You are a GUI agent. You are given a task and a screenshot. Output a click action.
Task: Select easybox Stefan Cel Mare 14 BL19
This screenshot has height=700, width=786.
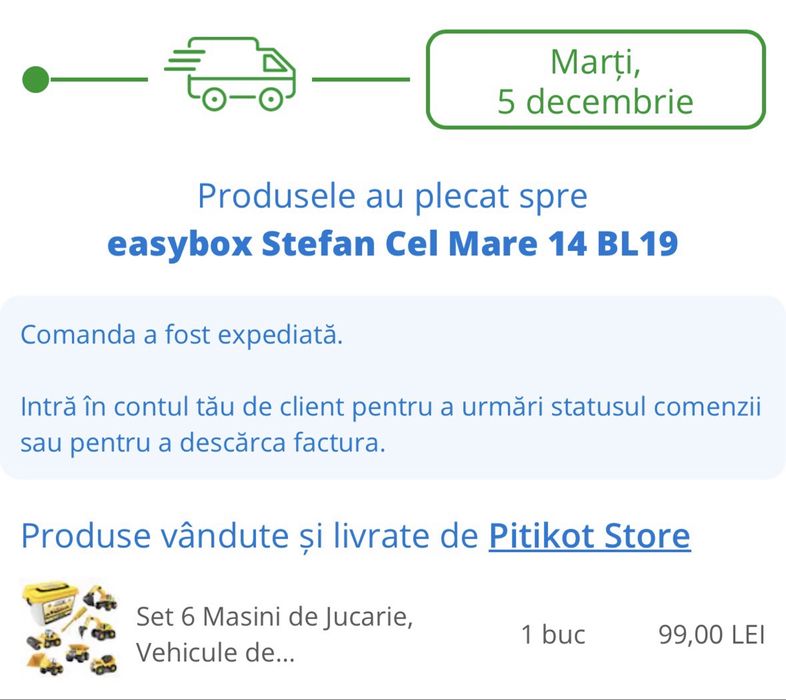coord(392,245)
